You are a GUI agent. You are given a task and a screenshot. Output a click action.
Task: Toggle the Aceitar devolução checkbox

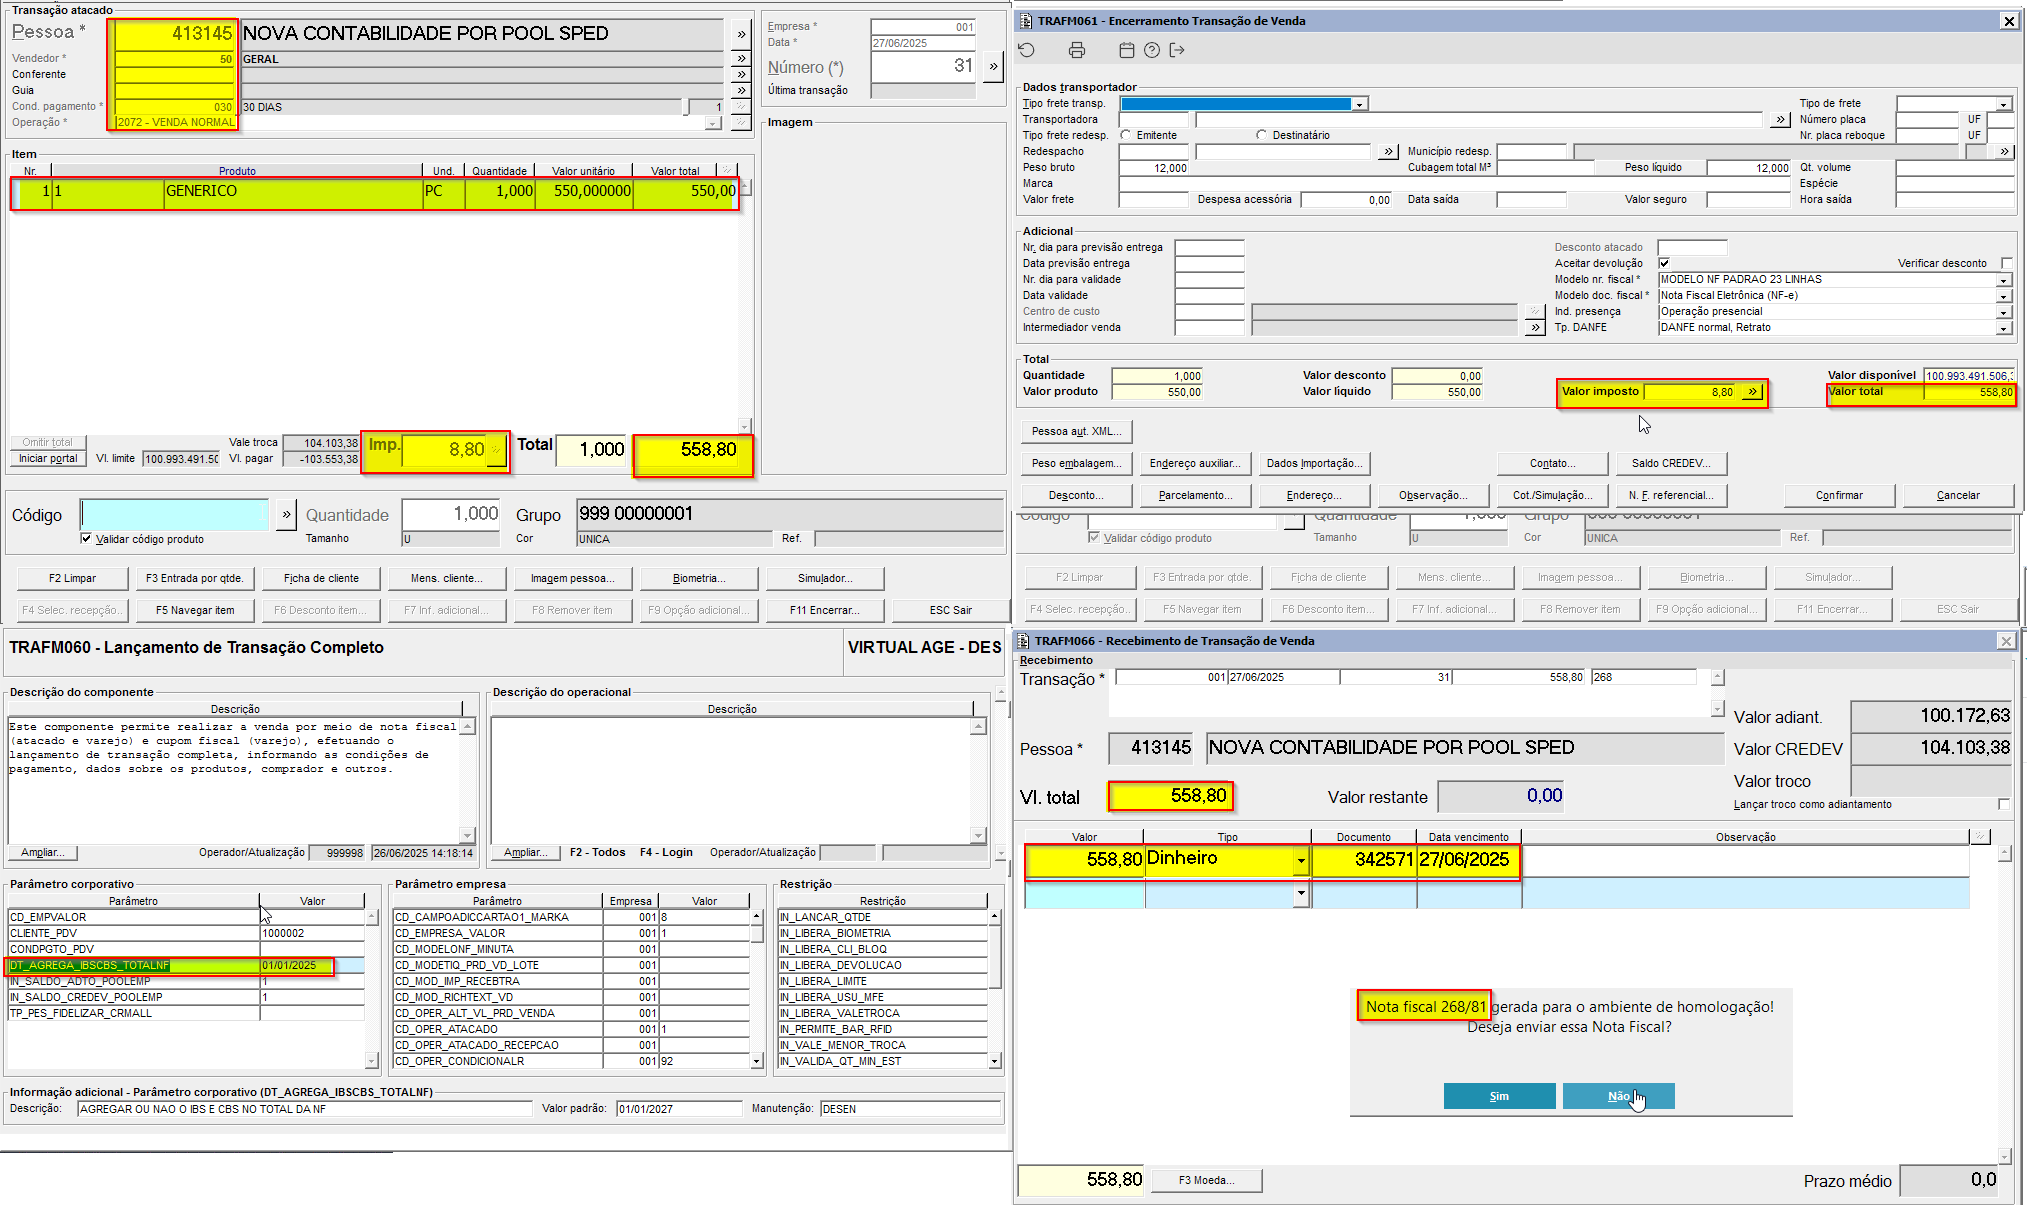1664,263
